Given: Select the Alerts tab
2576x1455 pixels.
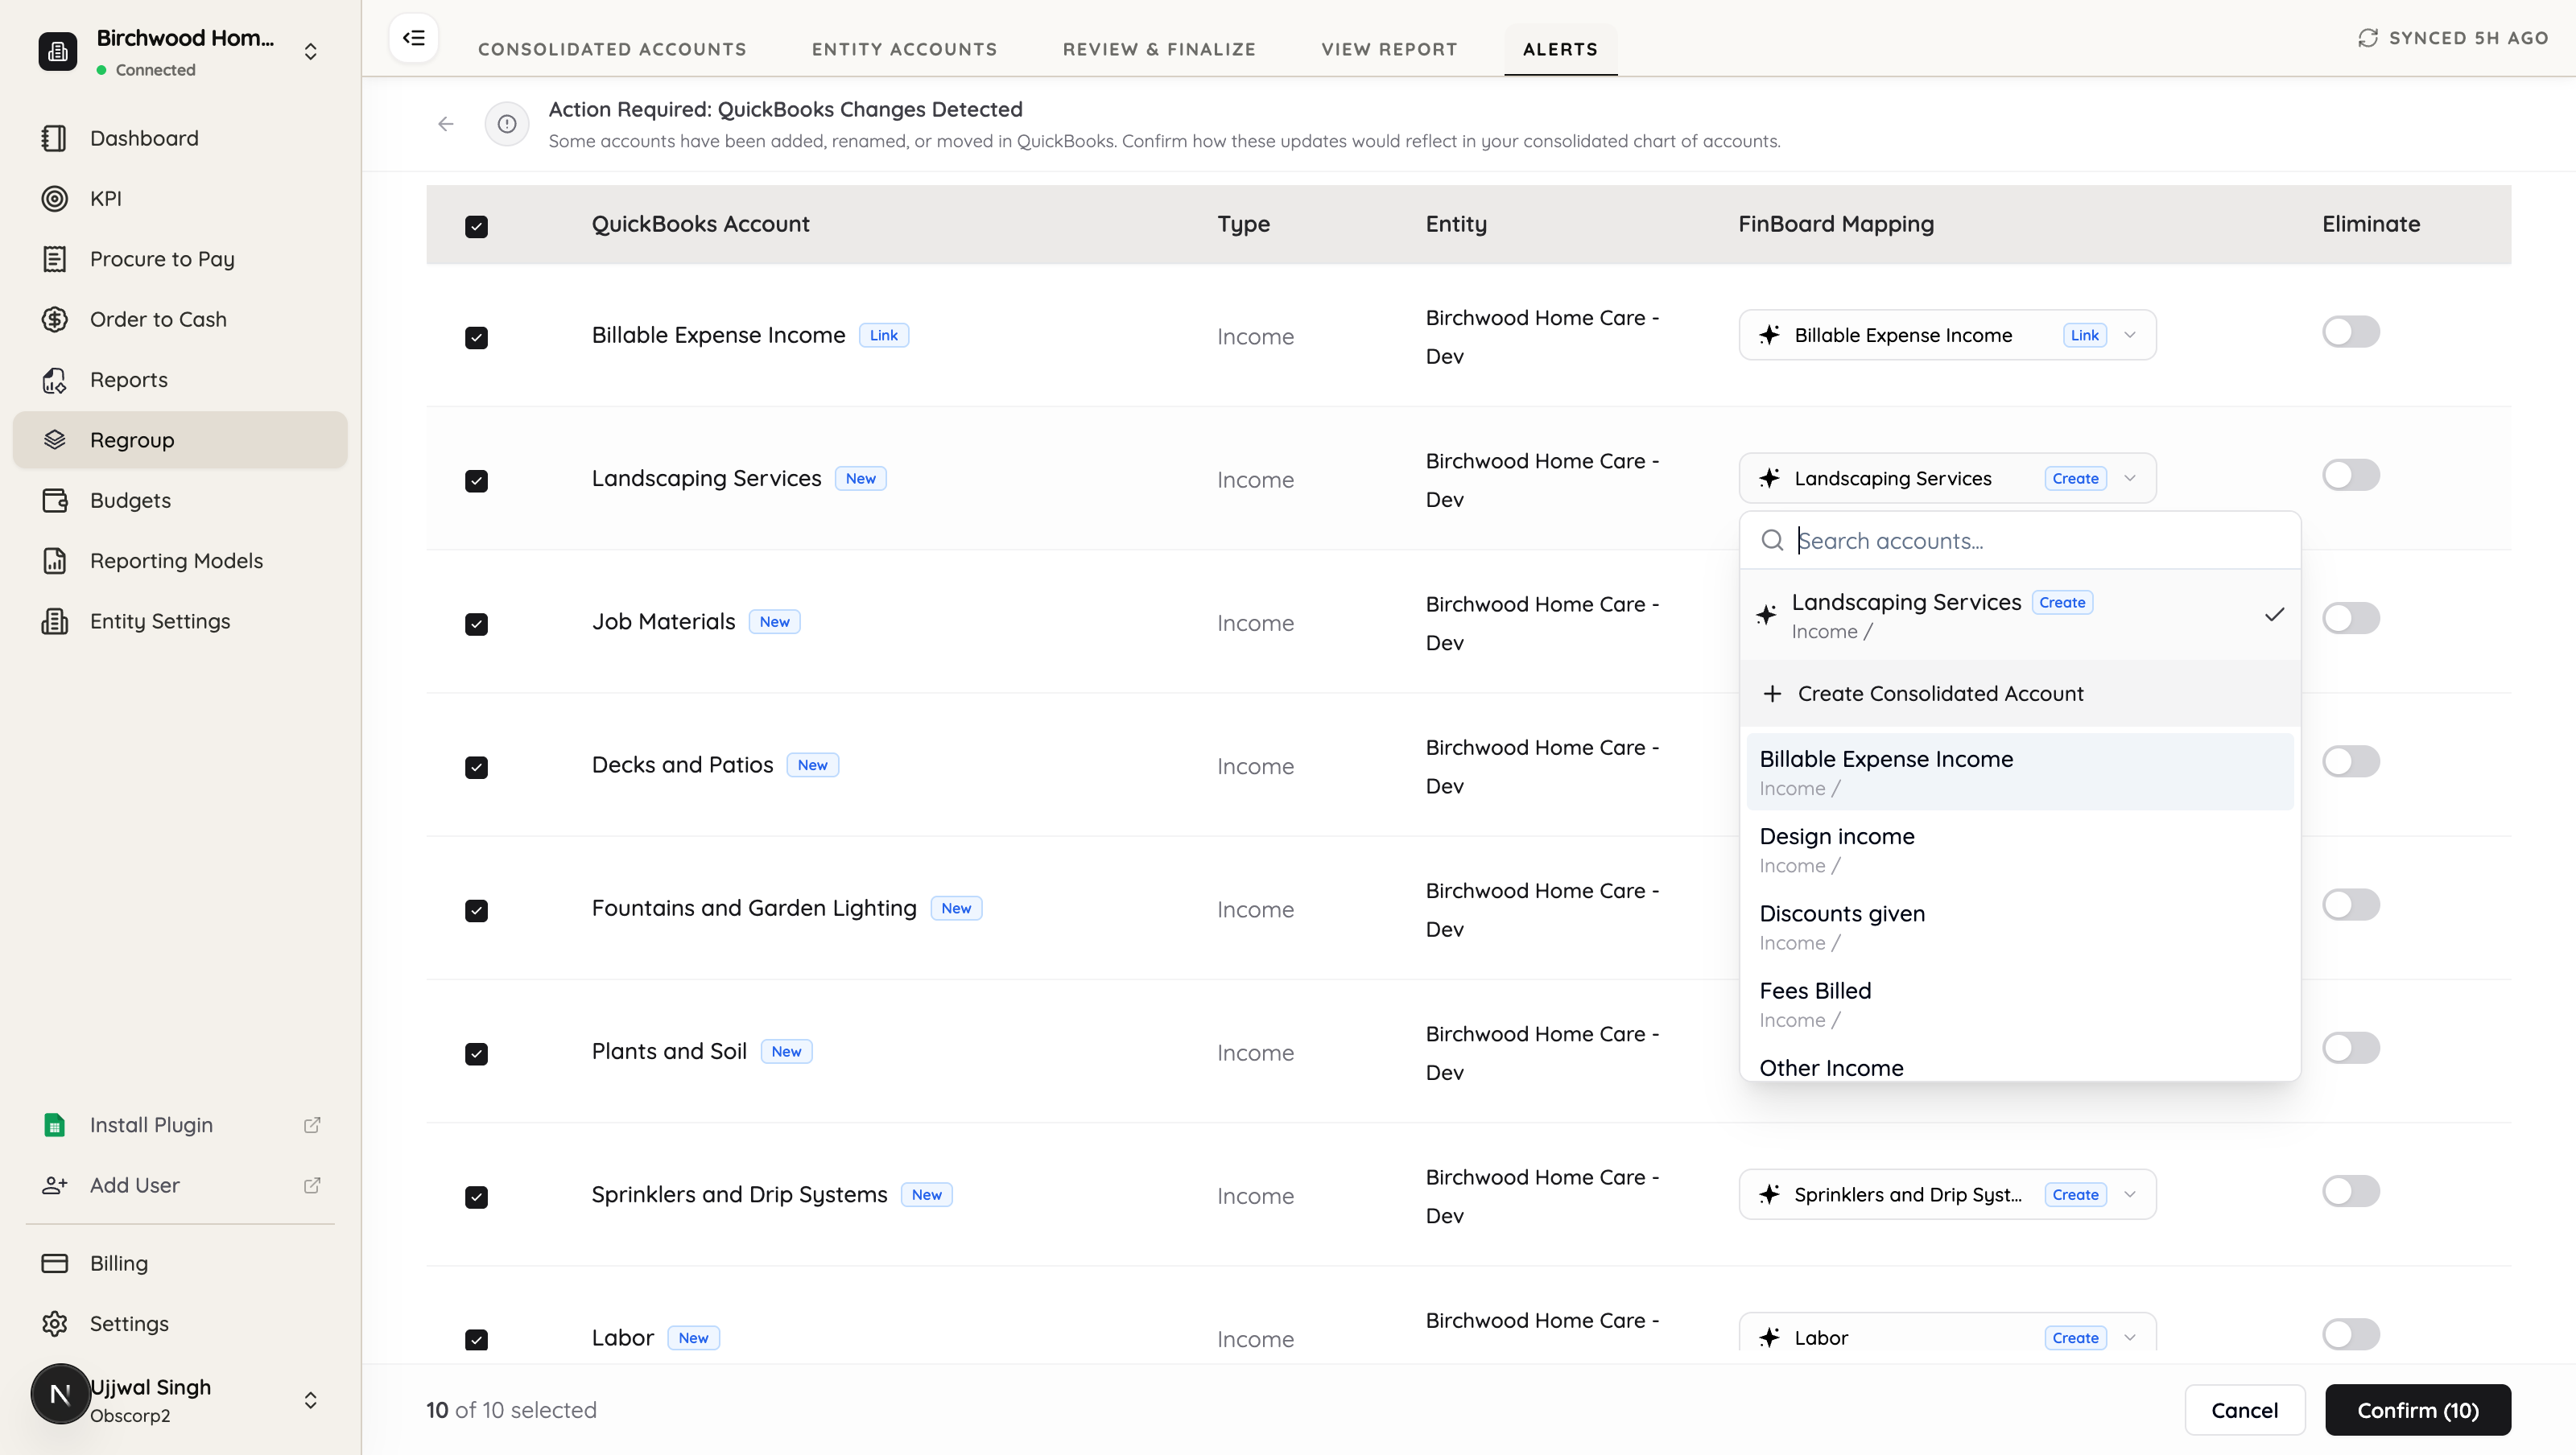Looking at the screenshot, I should tap(1560, 49).
